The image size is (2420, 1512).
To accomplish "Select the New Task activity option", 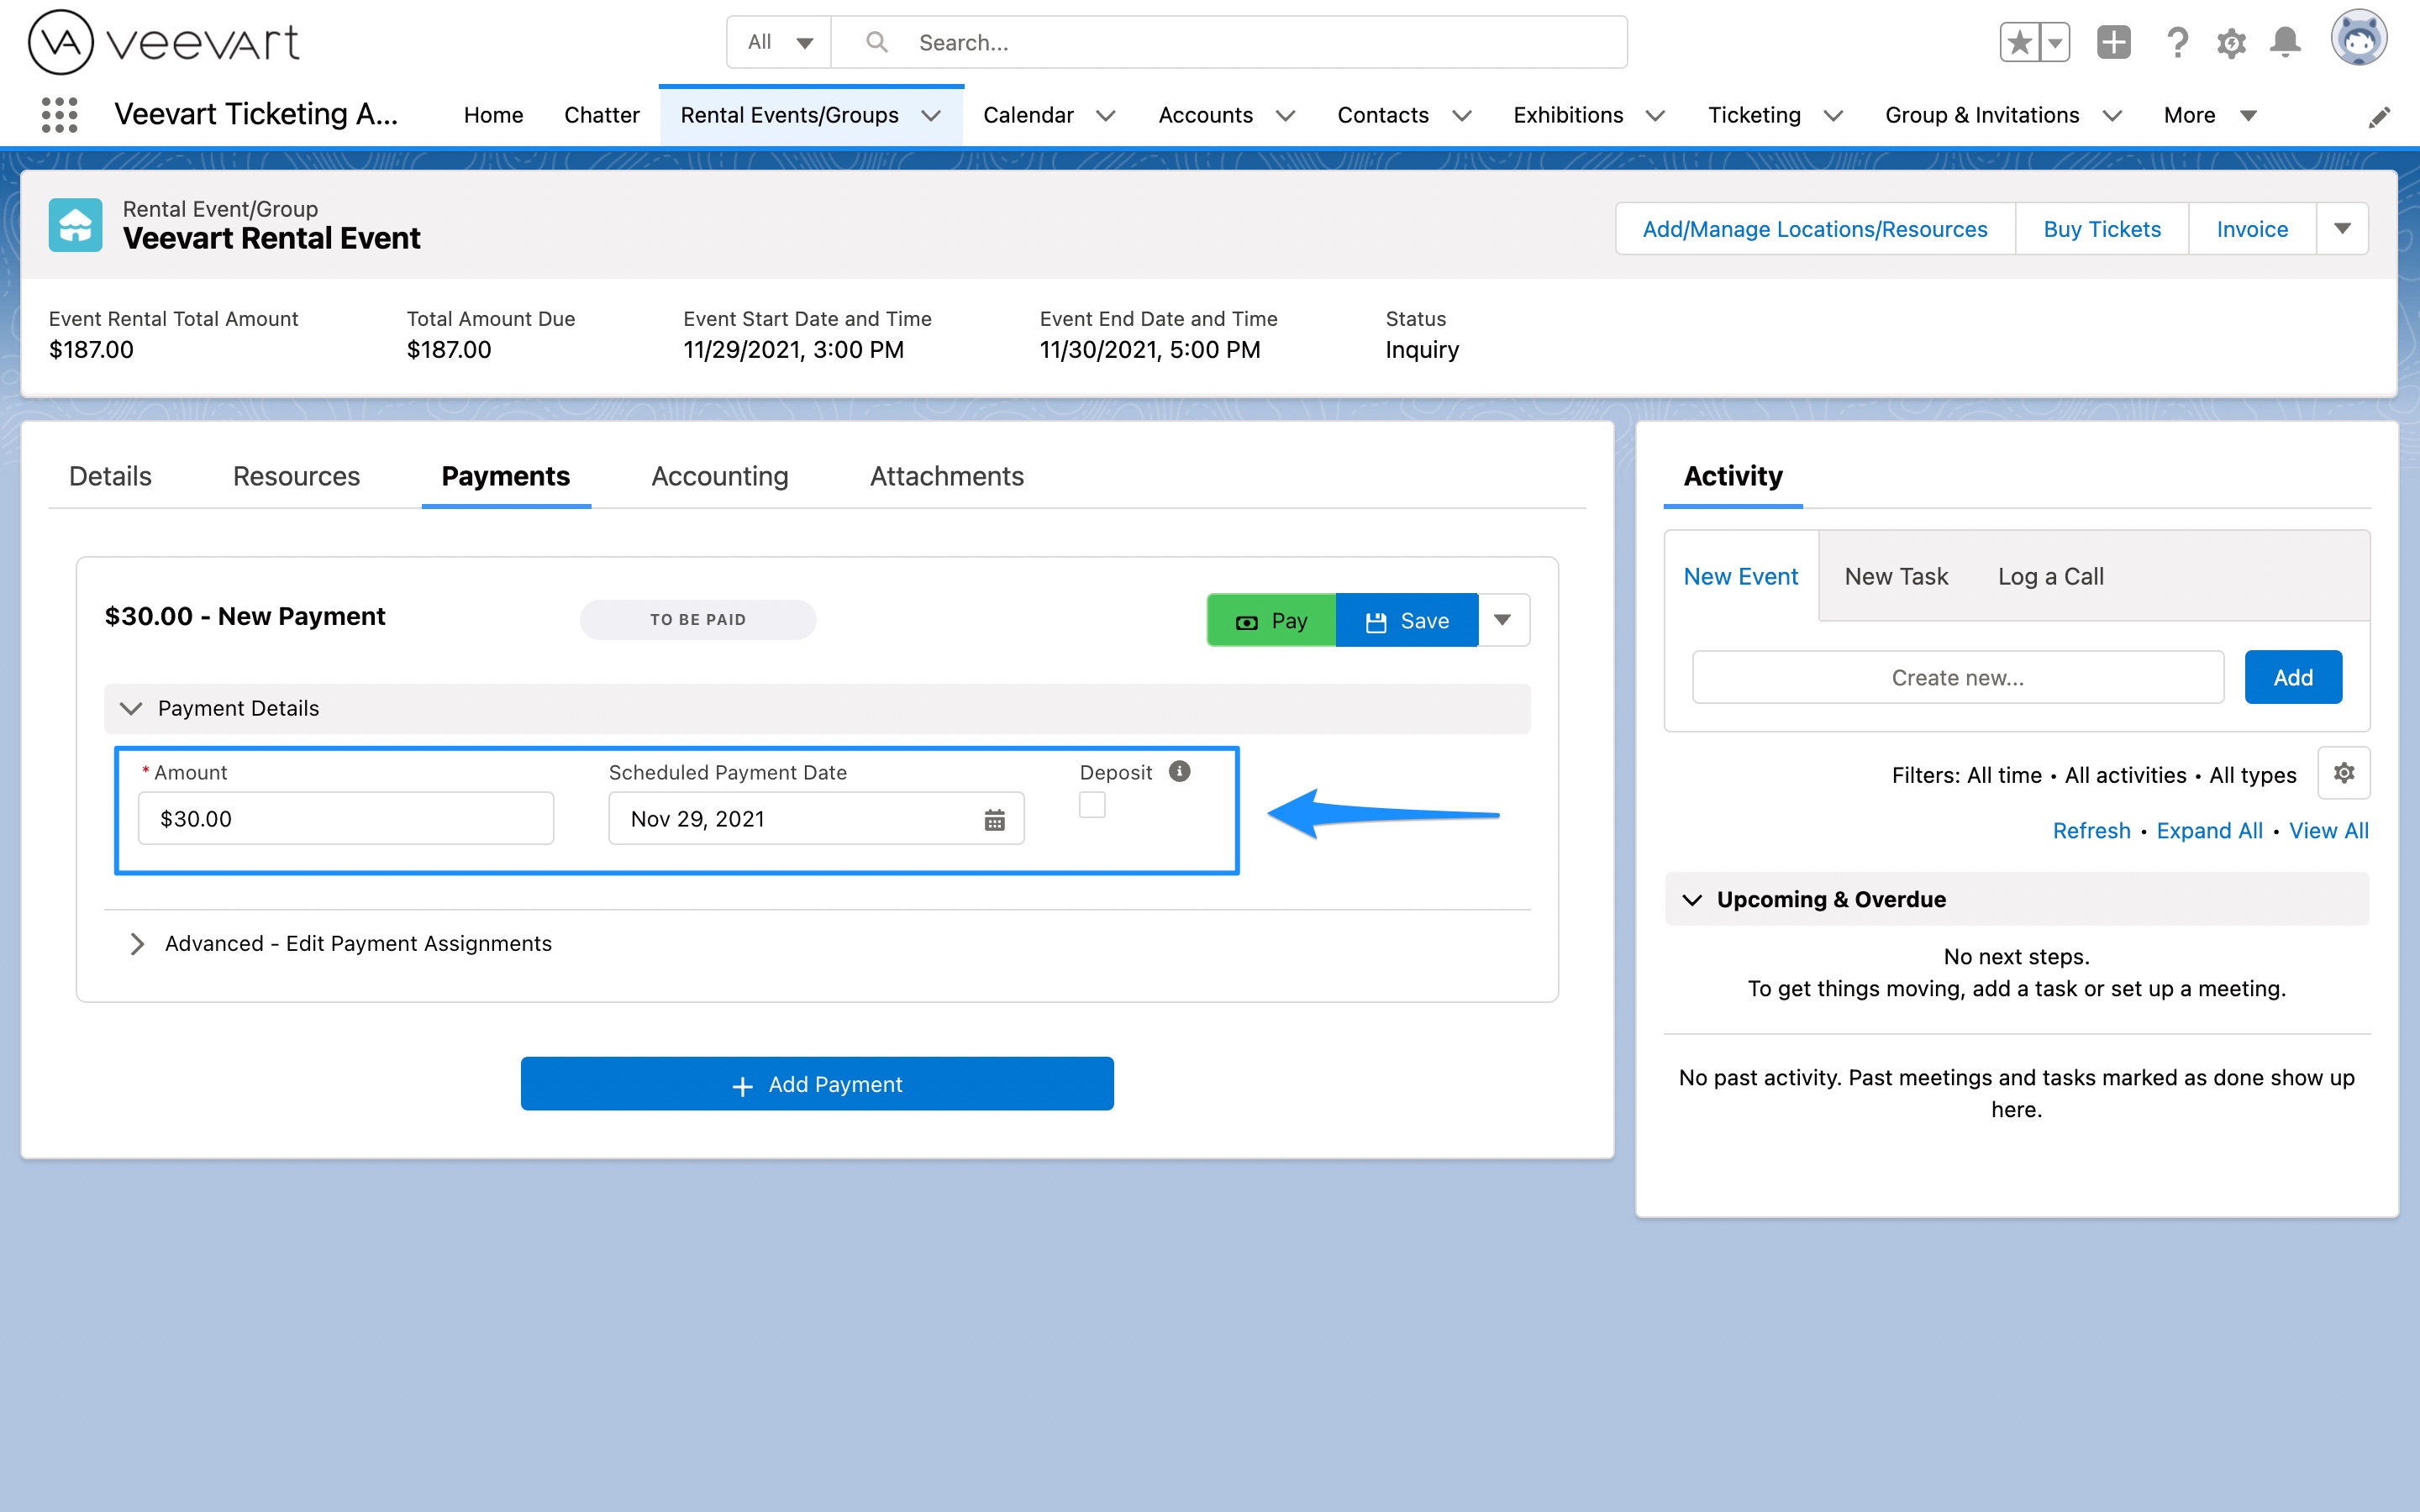I will (x=1896, y=576).
